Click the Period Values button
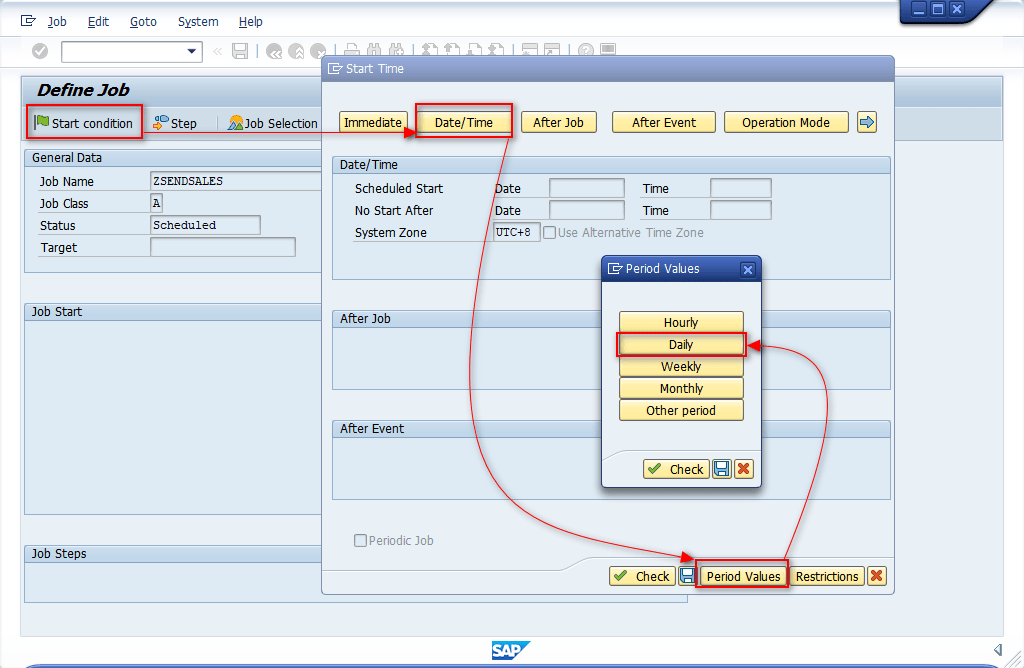 tap(742, 576)
